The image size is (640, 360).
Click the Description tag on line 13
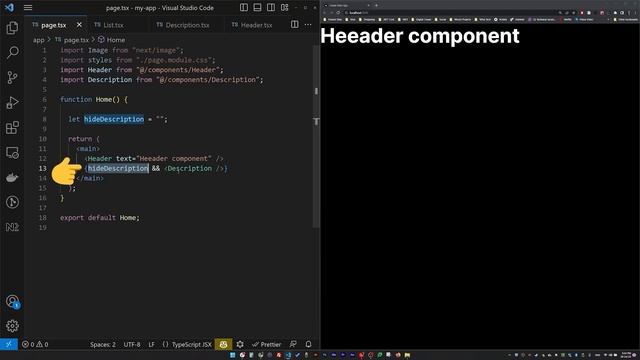pos(189,168)
